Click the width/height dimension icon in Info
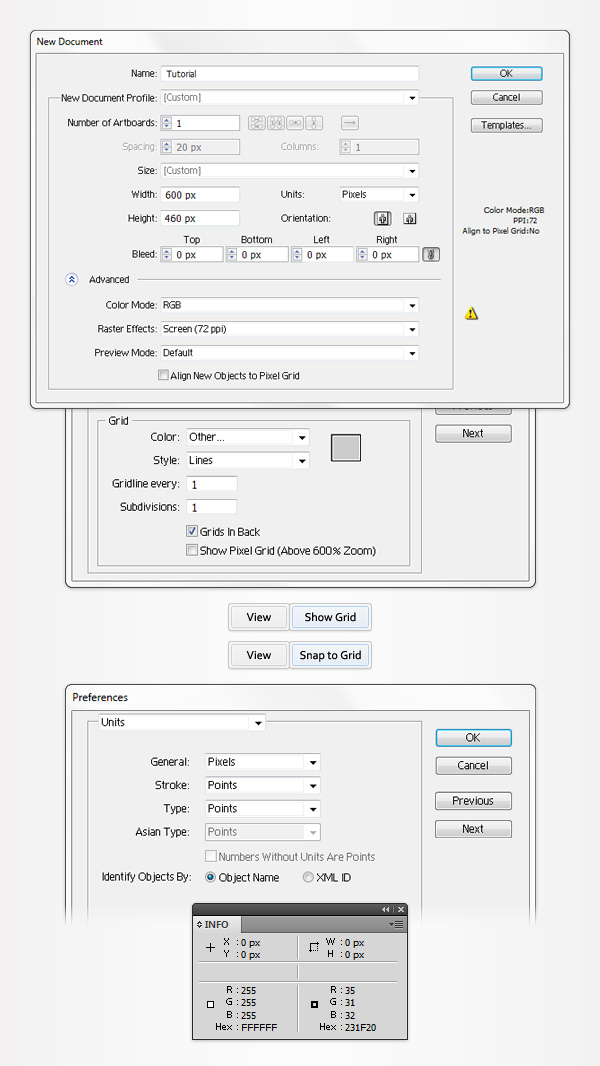 (x=314, y=946)
